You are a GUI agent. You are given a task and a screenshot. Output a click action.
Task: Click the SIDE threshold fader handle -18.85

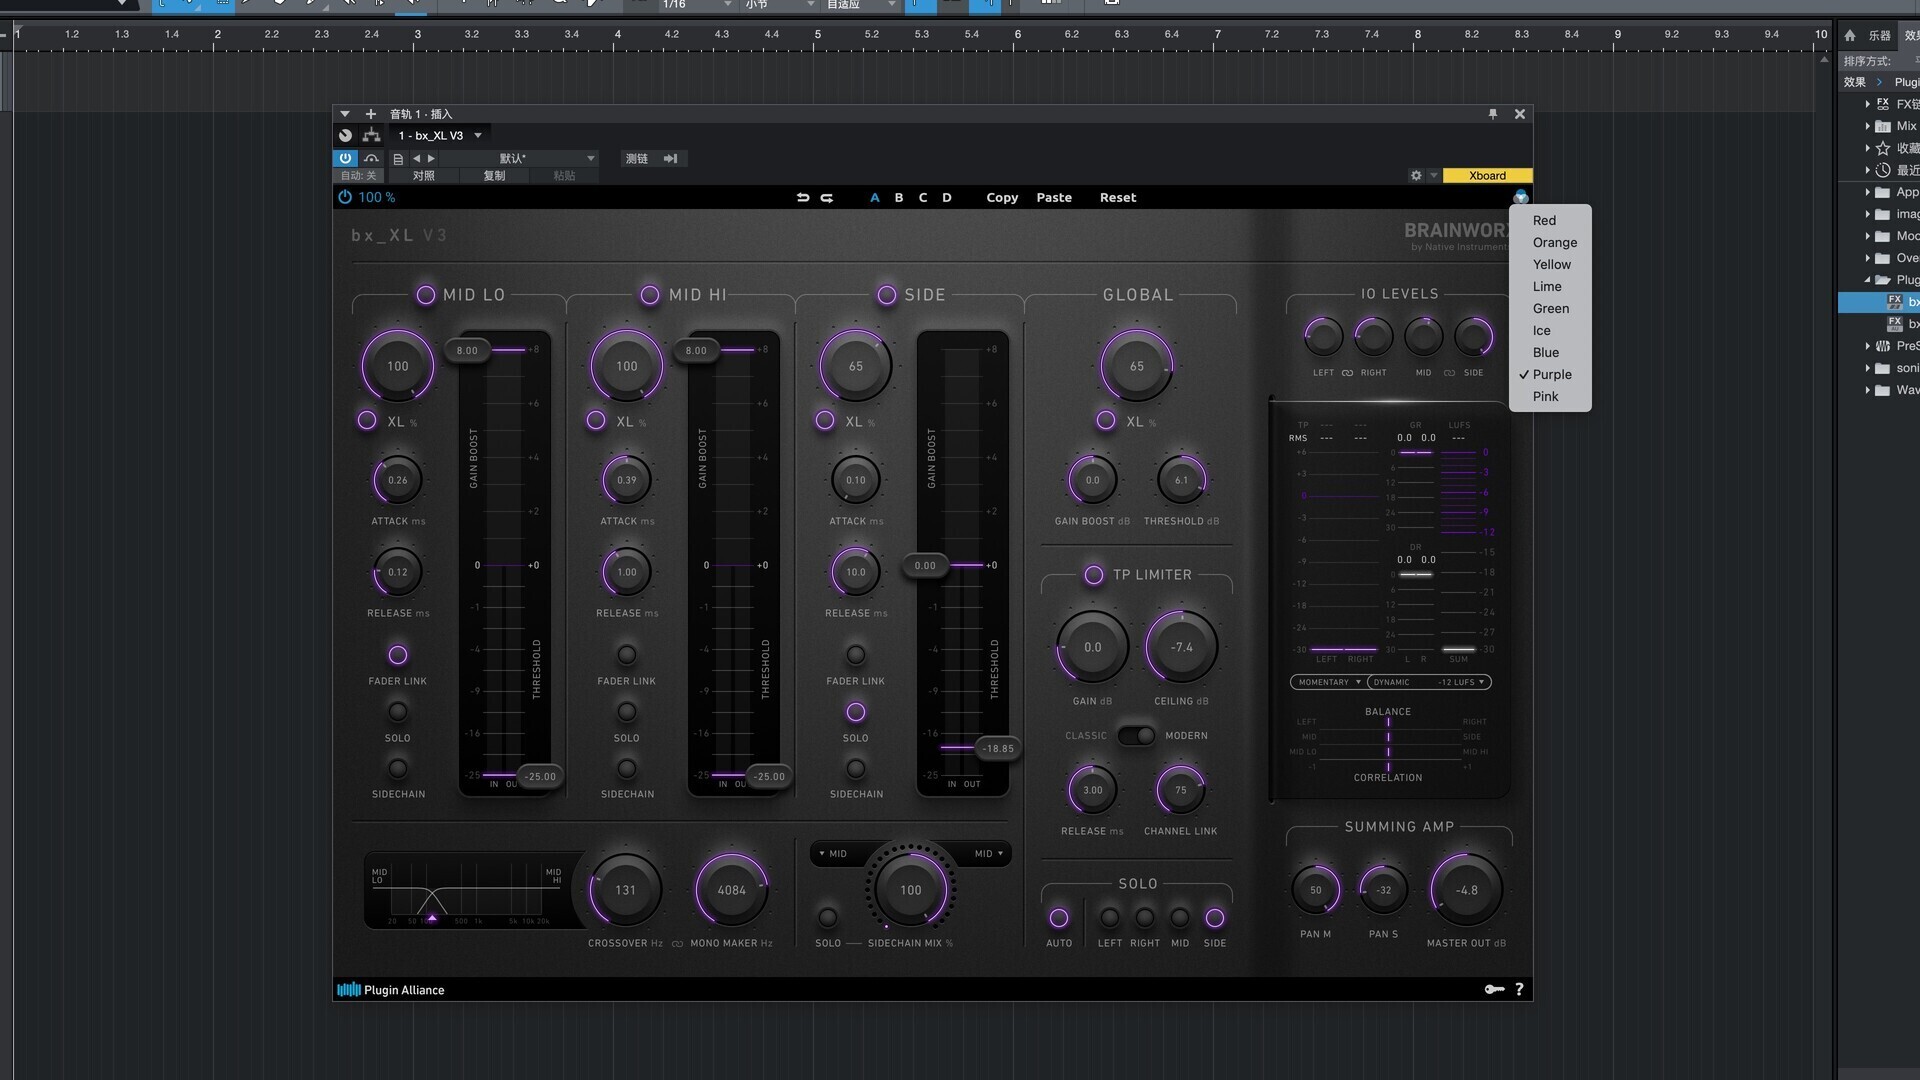click(998, 748)
